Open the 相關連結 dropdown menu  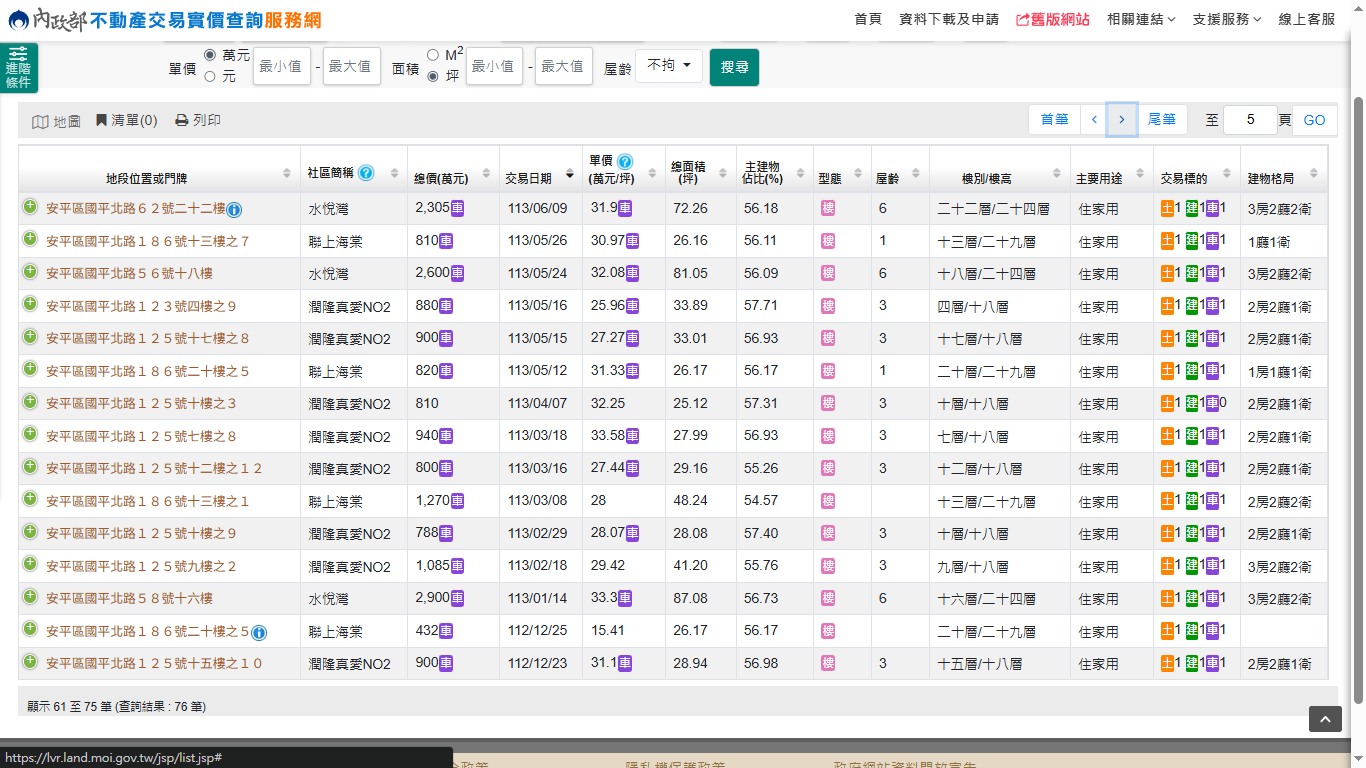point(1141,19)
